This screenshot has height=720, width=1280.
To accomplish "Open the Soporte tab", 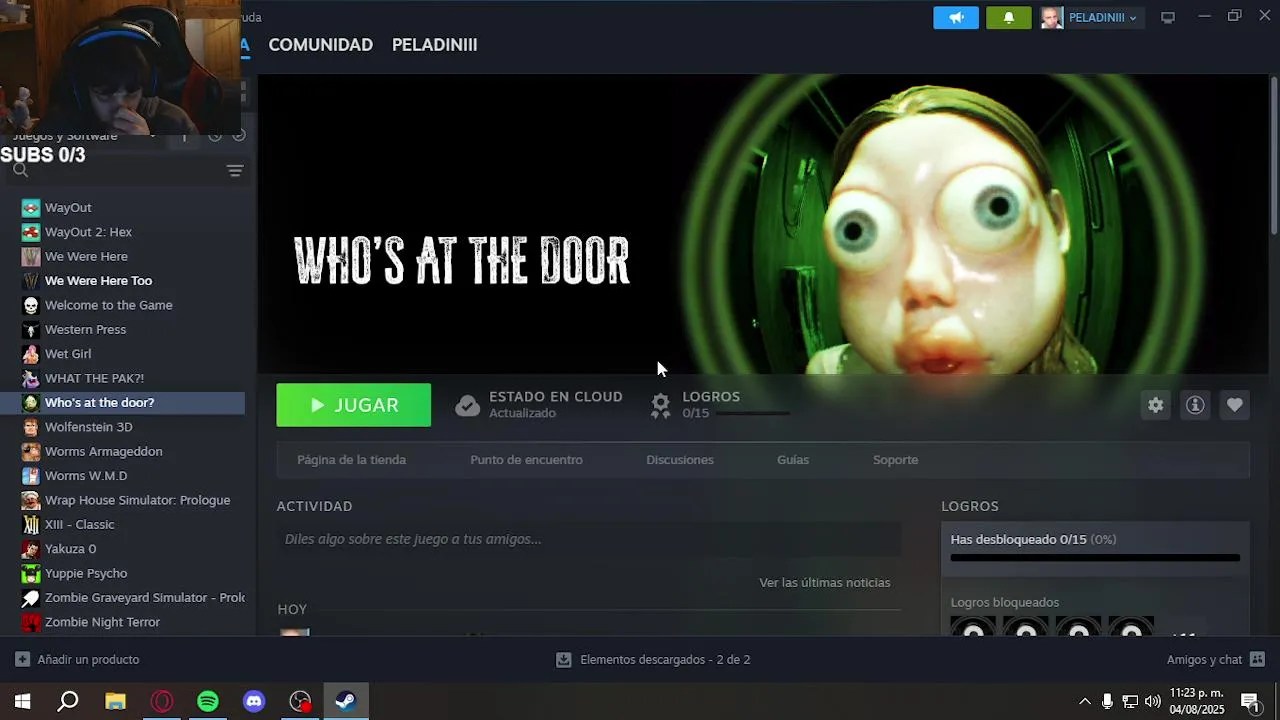I will coord(895,460).
